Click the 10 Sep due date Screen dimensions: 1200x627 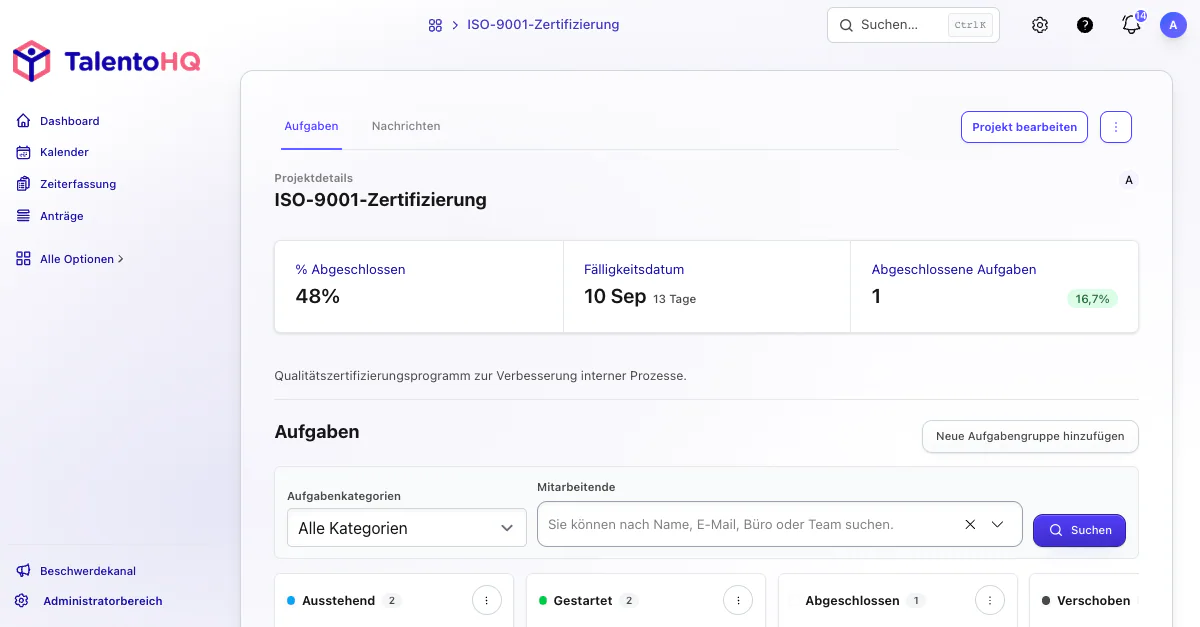(615, 297)
